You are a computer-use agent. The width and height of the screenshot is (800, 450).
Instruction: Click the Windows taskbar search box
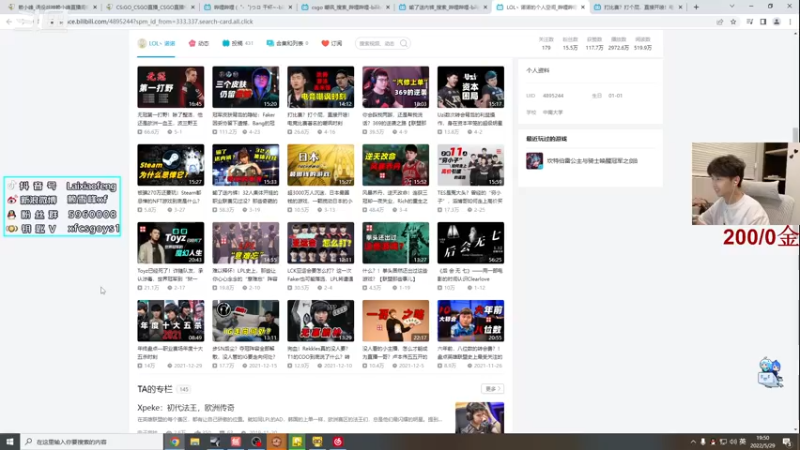pyautogui.click(x=91, y=442)
